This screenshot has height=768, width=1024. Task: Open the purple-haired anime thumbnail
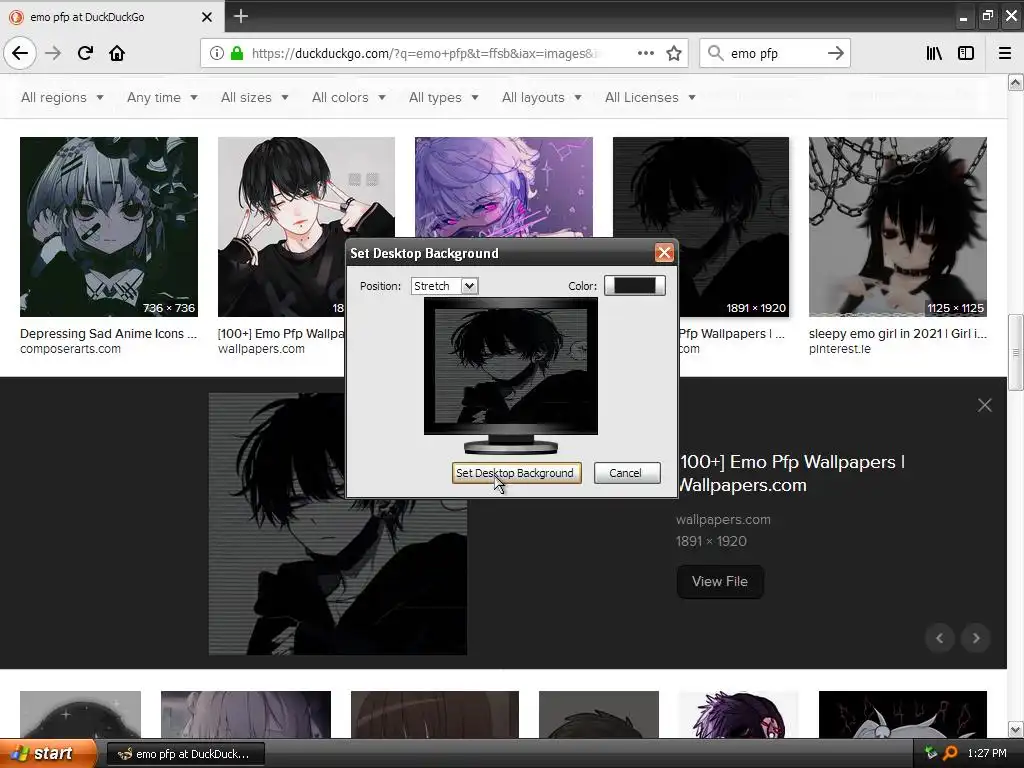504,187
